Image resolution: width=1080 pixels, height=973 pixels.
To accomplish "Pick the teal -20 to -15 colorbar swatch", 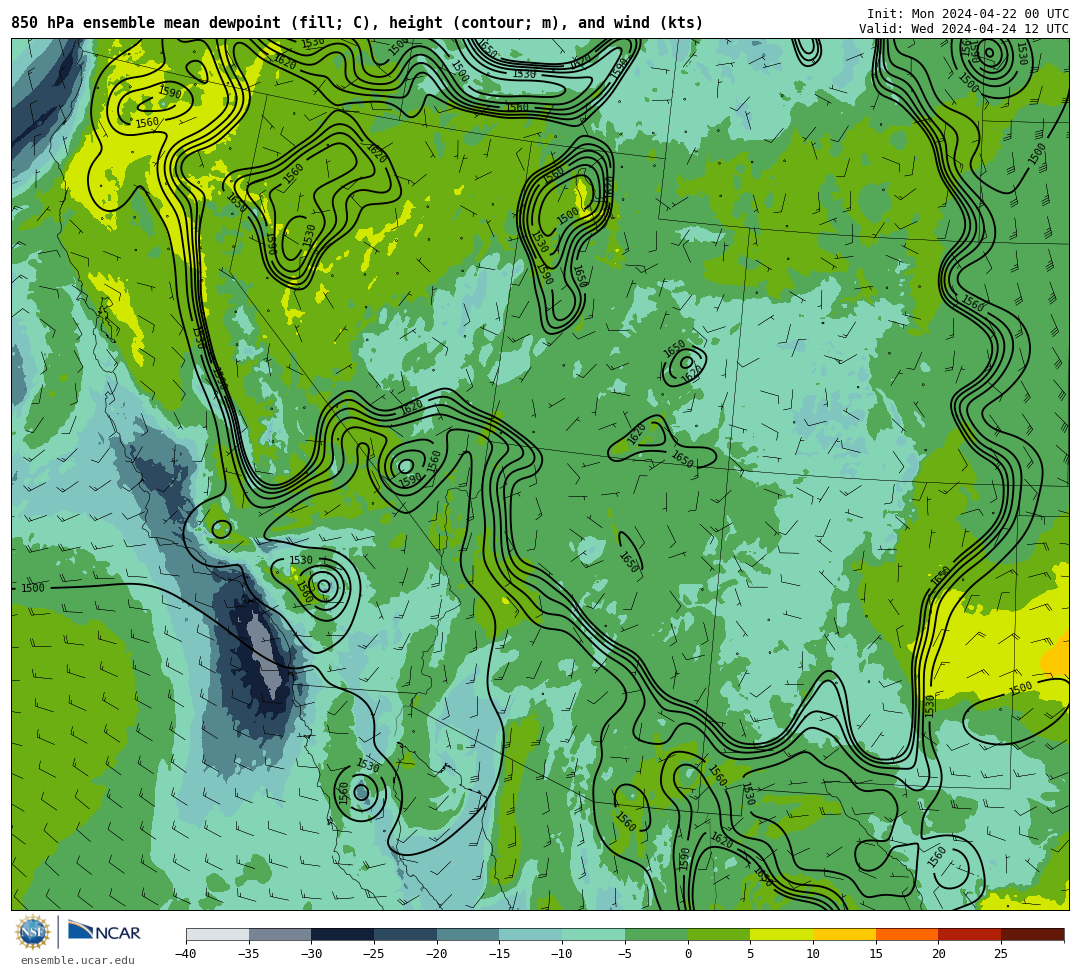I will (468, 934).
